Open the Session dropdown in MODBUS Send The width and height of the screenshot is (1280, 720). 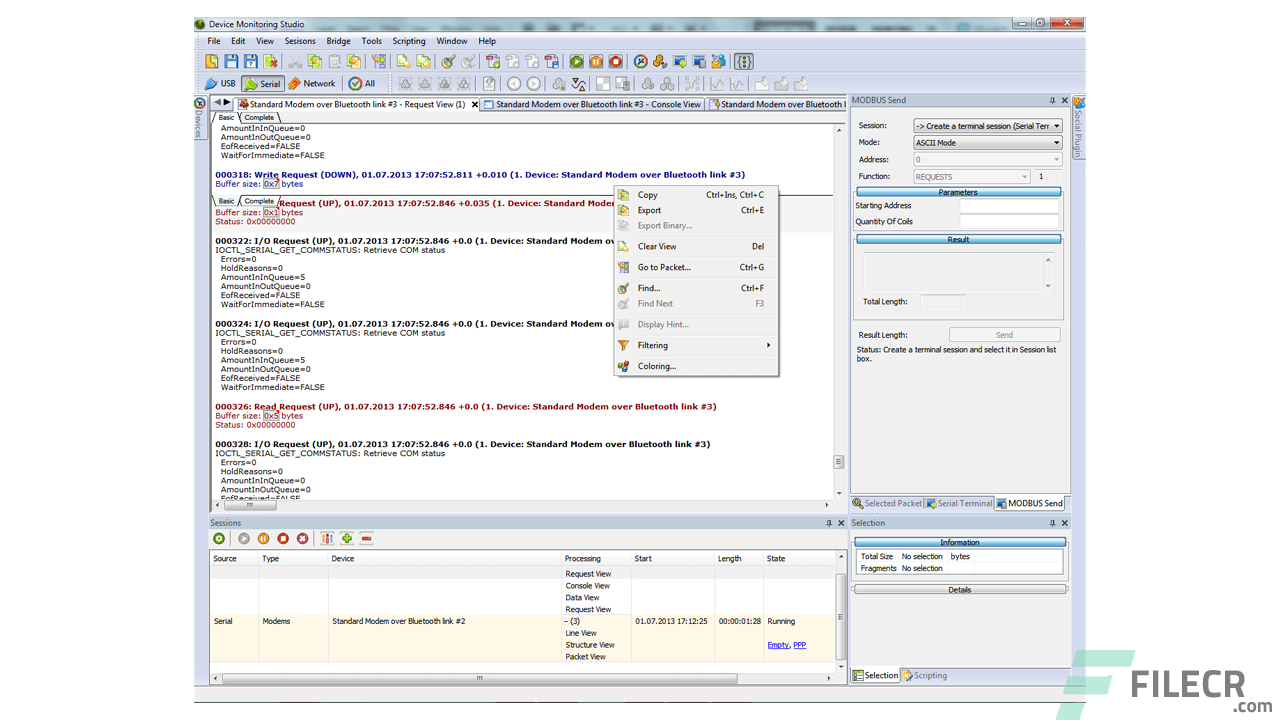[987, 126]
